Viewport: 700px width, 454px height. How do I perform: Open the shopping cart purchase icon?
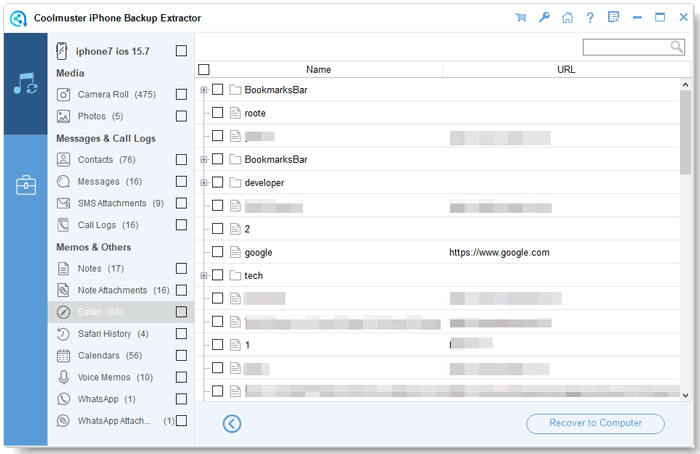coord(521,18)
